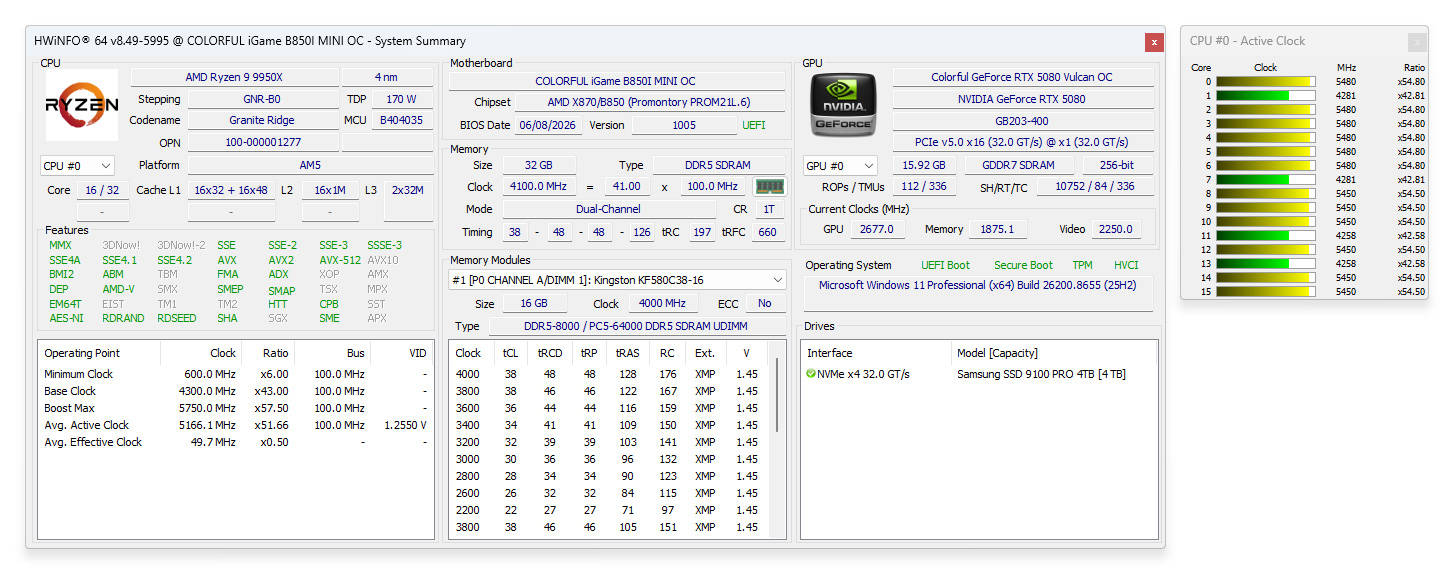Screen dimensions: 1454x574
Task: Click the 16 / 32 core count field
Action: point(102,190)
